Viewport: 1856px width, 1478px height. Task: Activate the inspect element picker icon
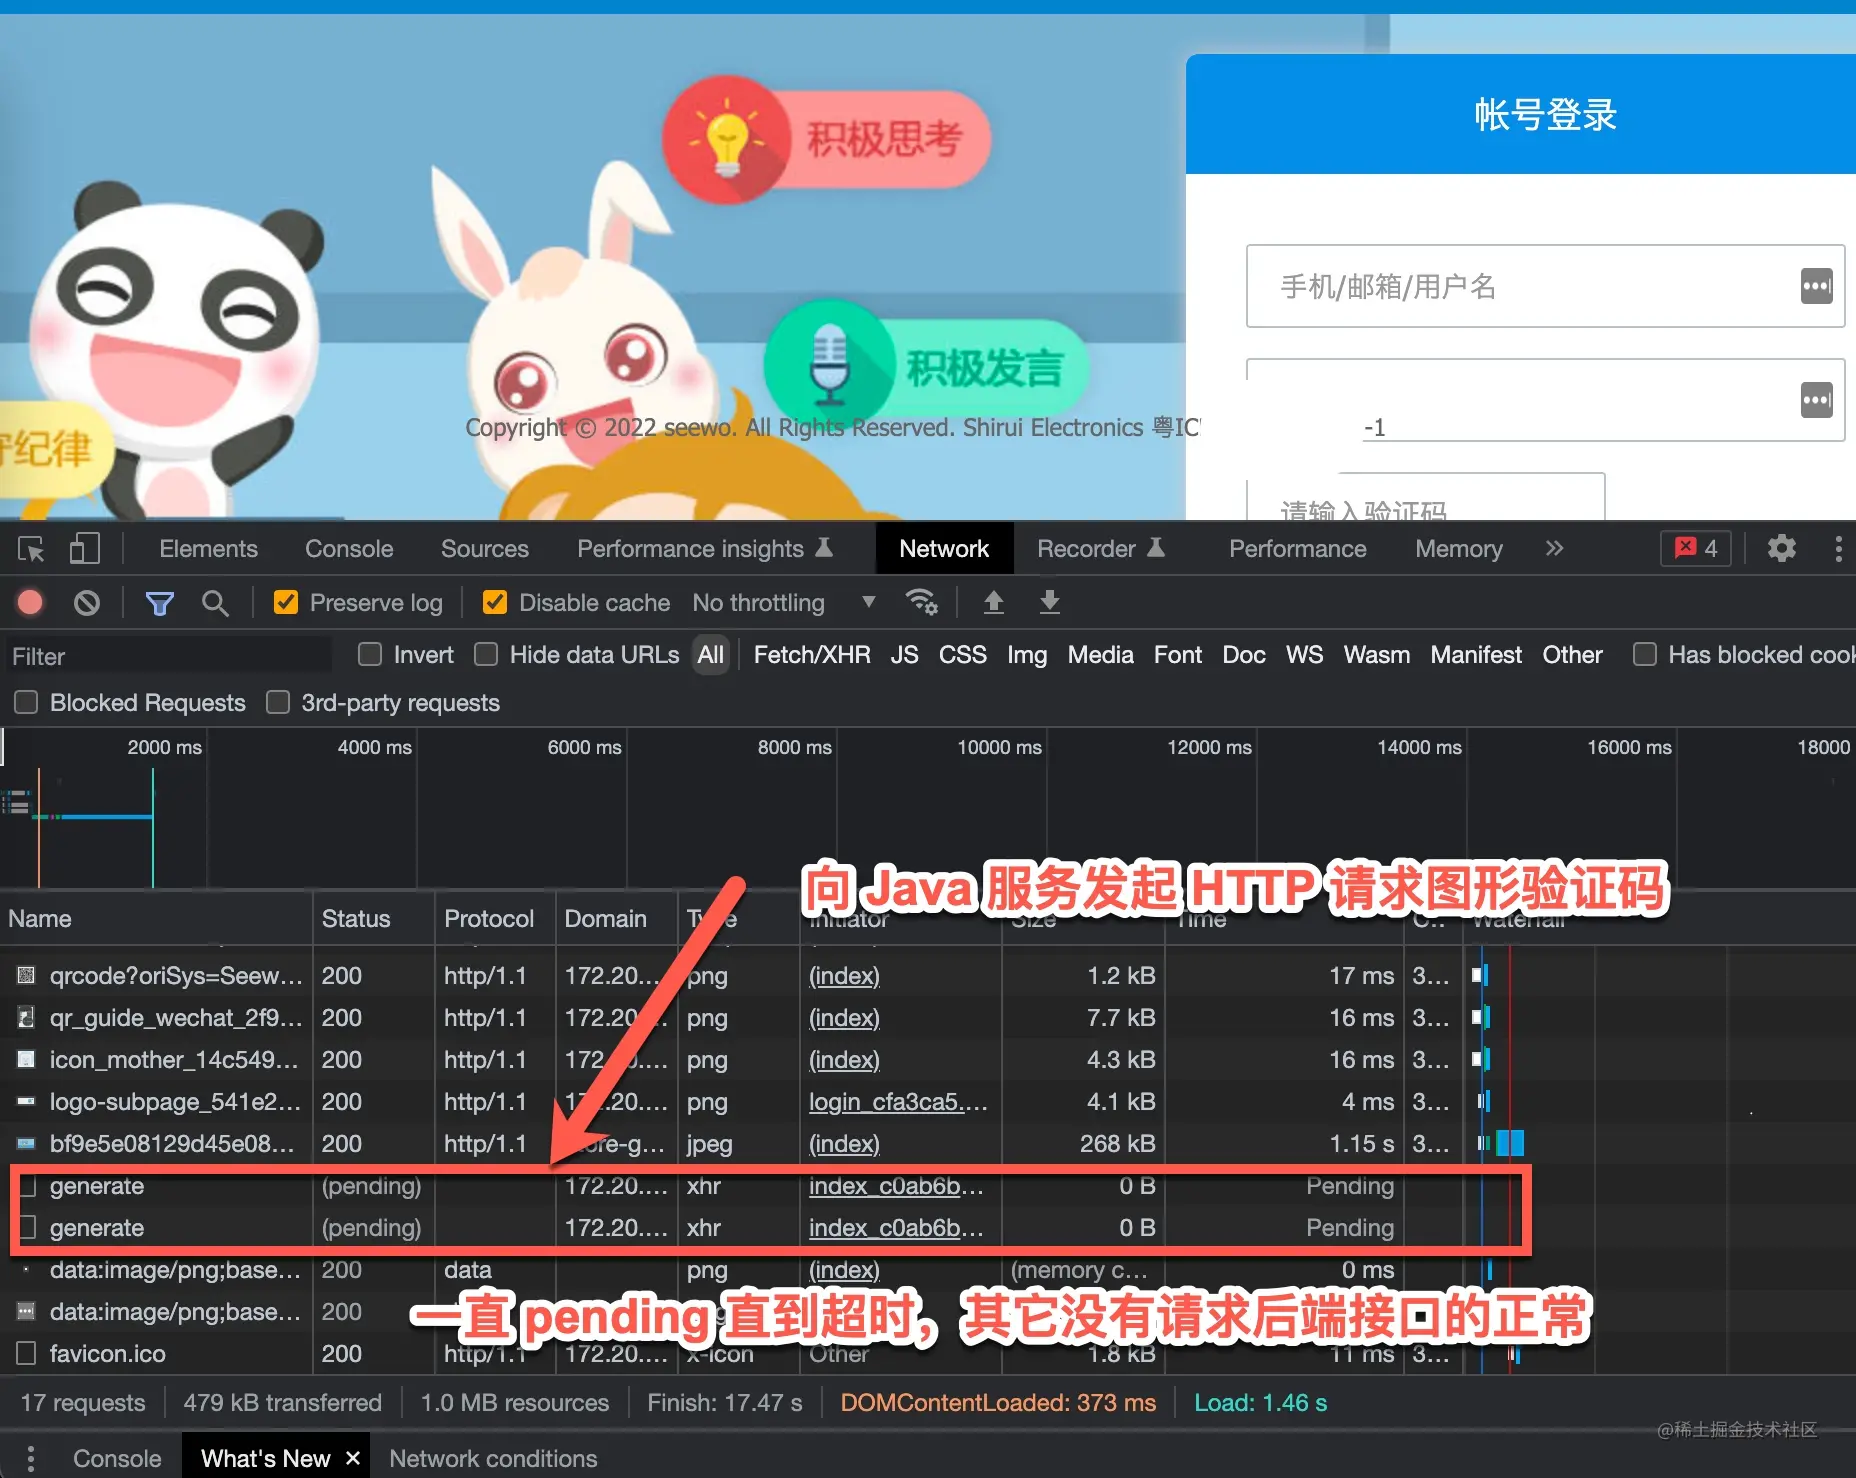point(31,549)
